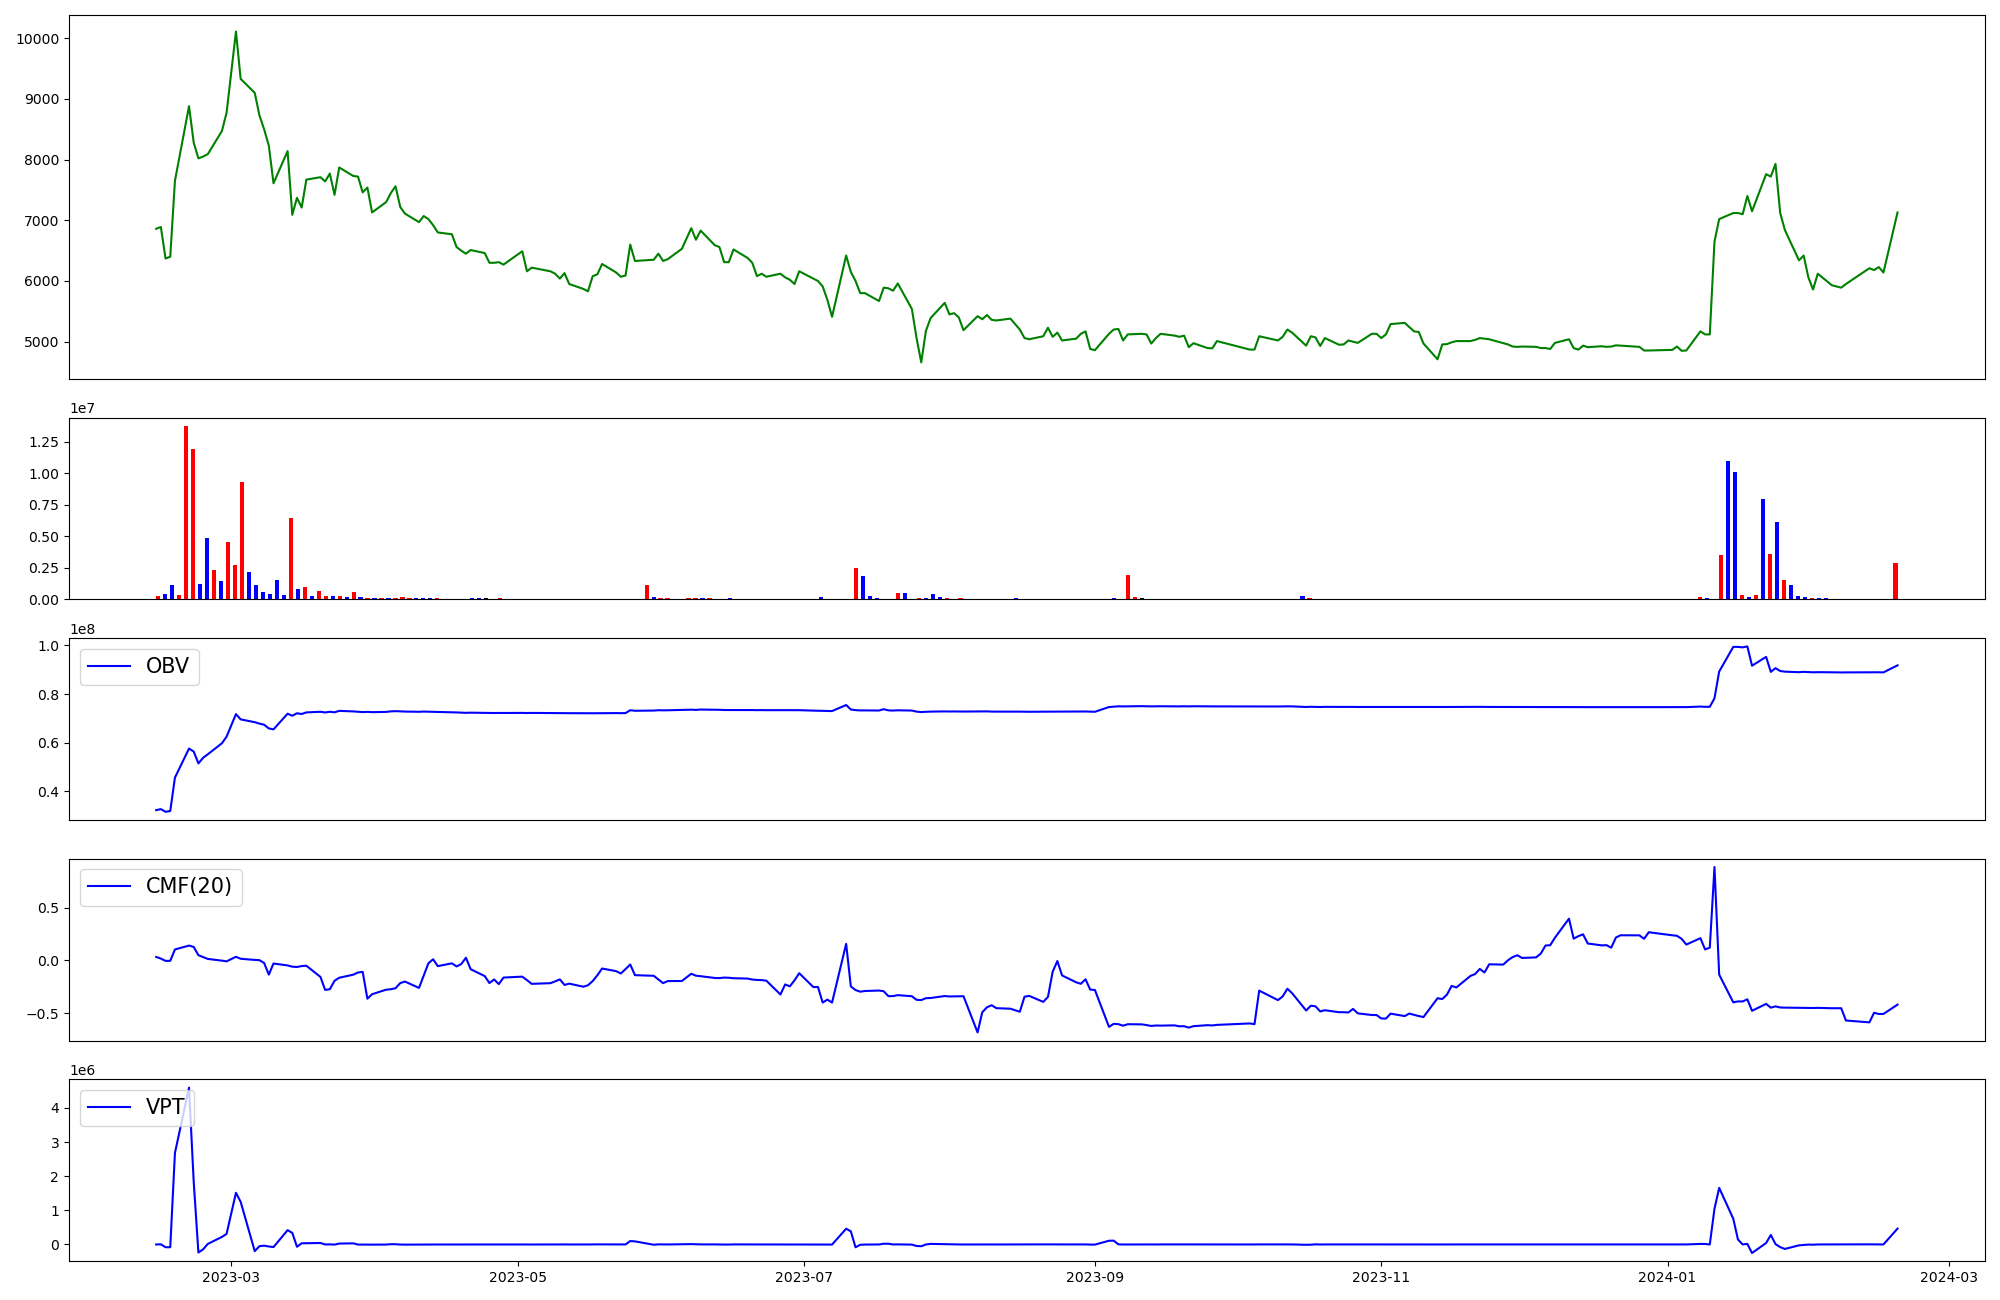Click the 5000 price axis tick label
Image resolution: width=2000 pixels, height=1300 pixels.
pyautogui.click(x=41, y=342)
